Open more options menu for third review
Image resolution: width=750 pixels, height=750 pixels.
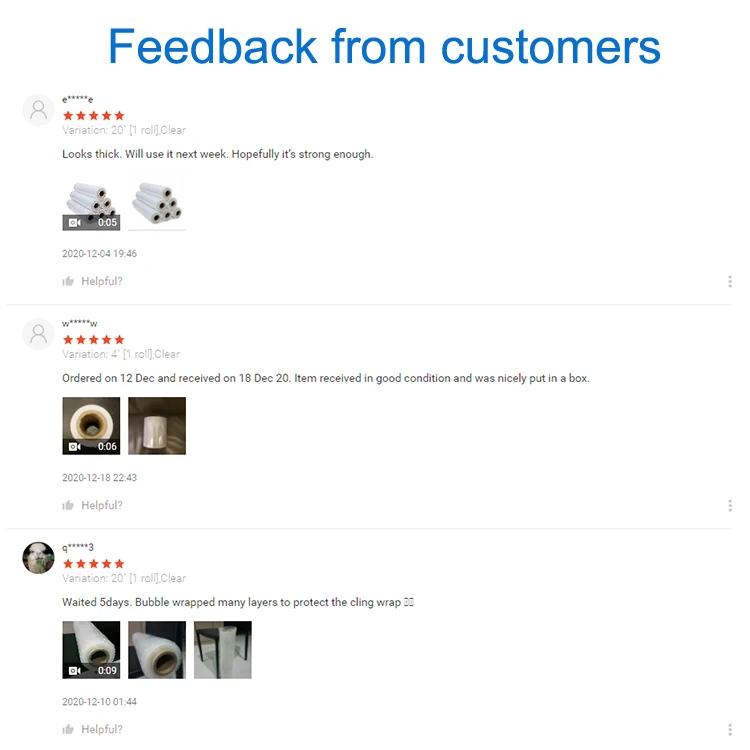(x=730, y=730)
